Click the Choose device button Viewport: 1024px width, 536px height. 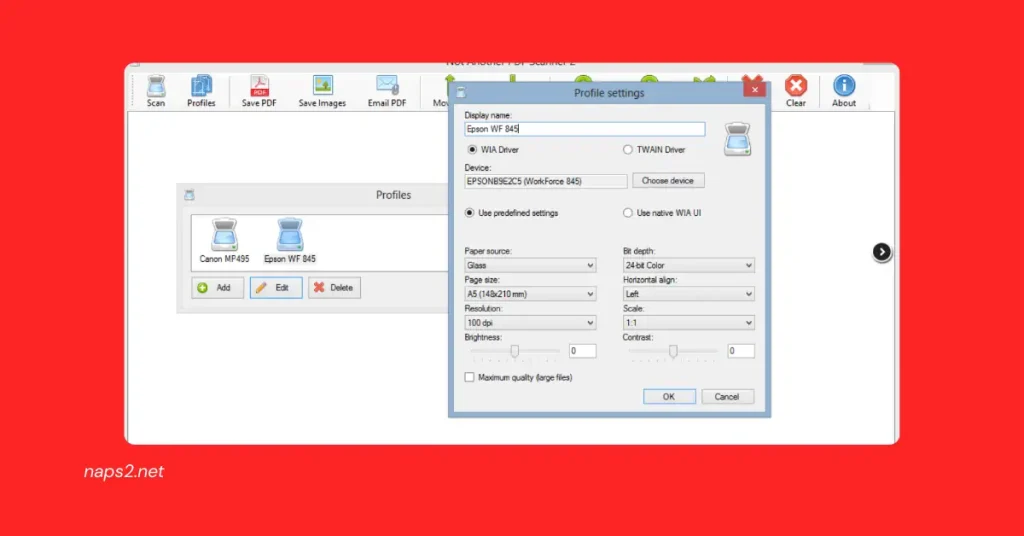coord(668,181)
